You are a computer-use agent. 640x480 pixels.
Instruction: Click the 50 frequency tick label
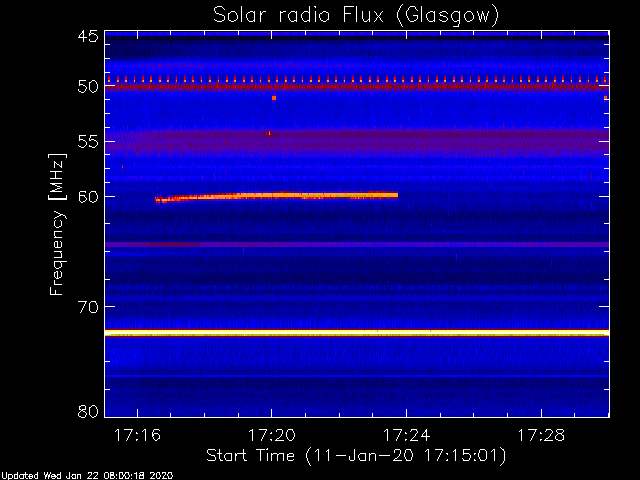click(88, 87)
